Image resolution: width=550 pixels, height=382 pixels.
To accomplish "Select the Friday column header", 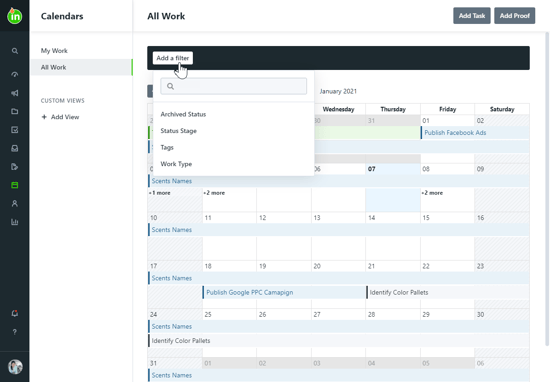I will [x=448, y=109].
